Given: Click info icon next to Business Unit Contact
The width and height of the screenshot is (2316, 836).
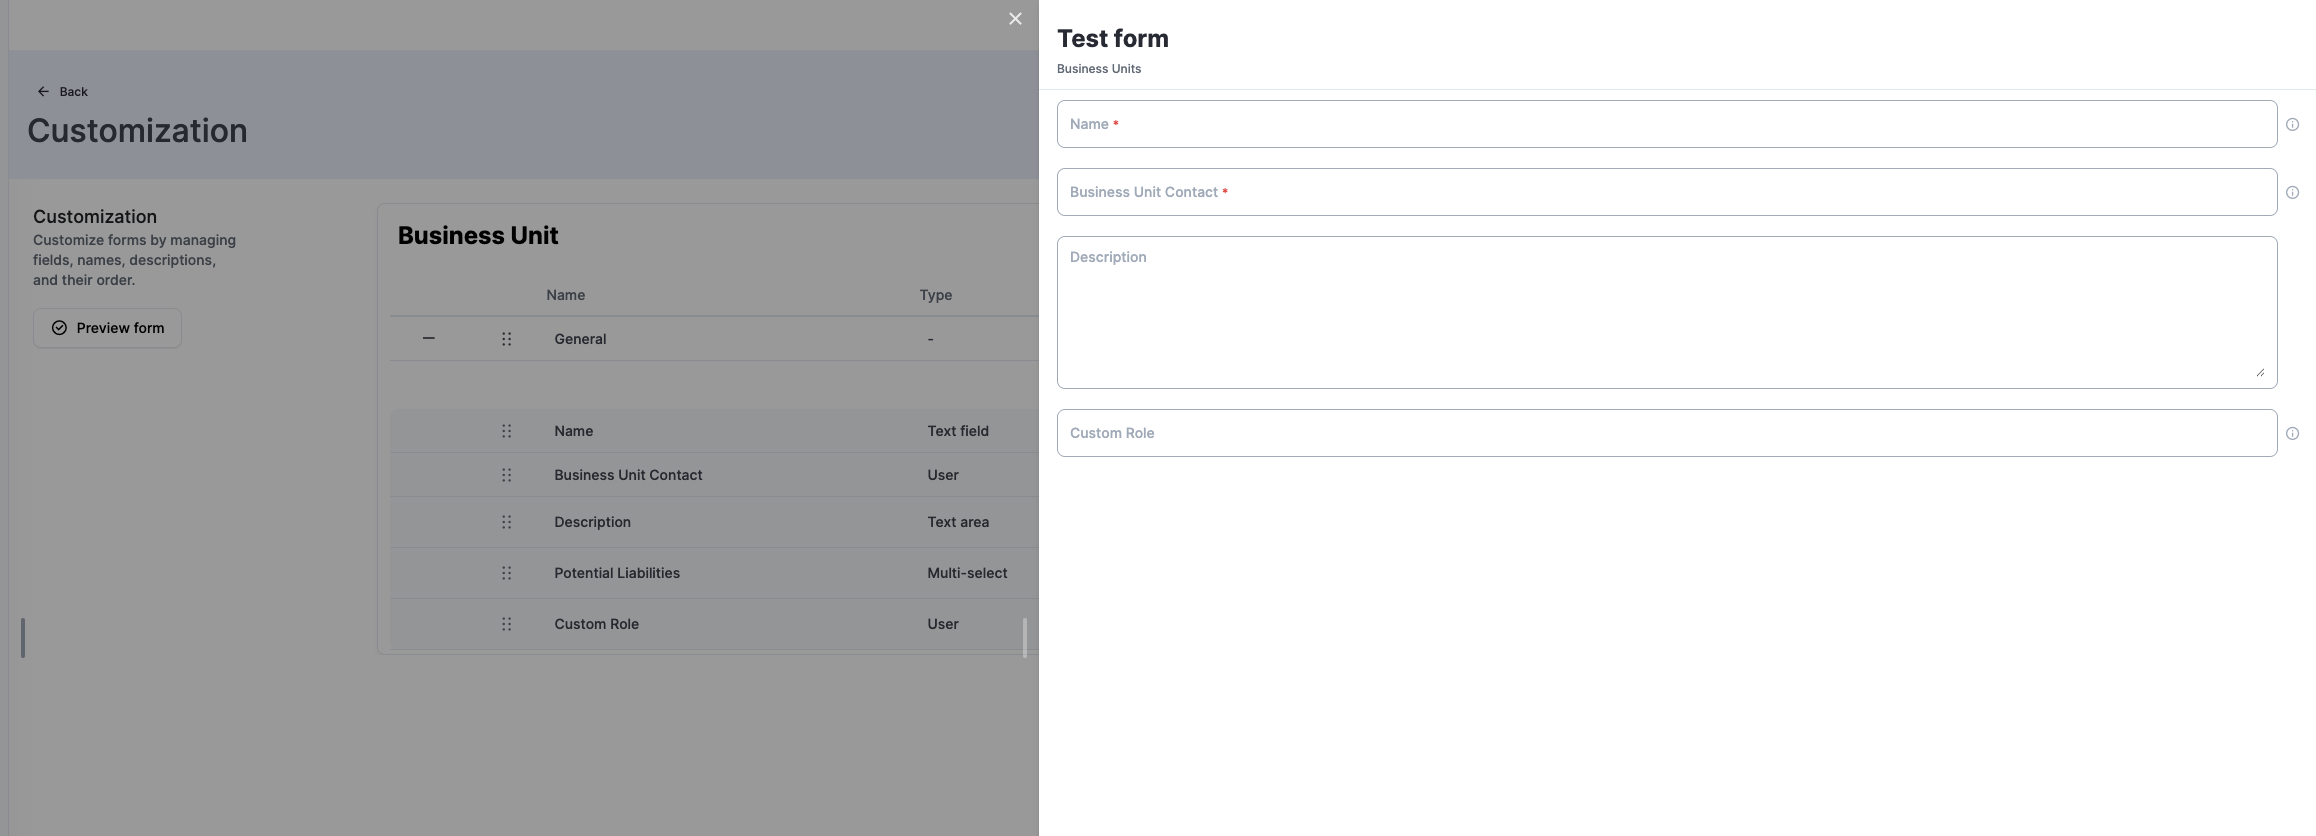Looking at the screenshot, I should coord(2292,193).
